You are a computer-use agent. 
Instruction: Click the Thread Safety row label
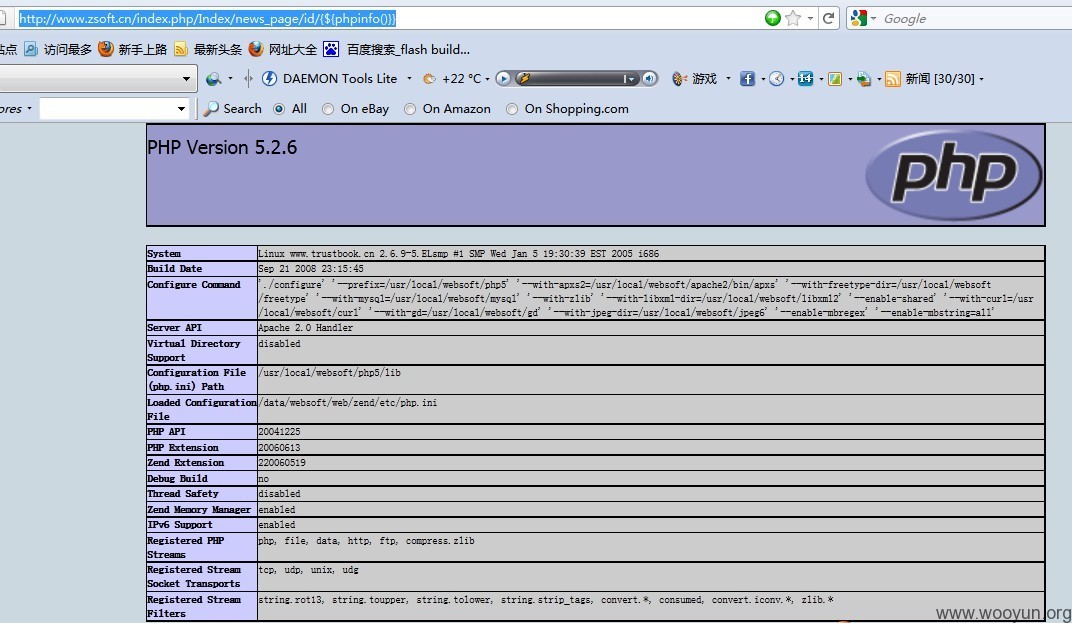183,494
